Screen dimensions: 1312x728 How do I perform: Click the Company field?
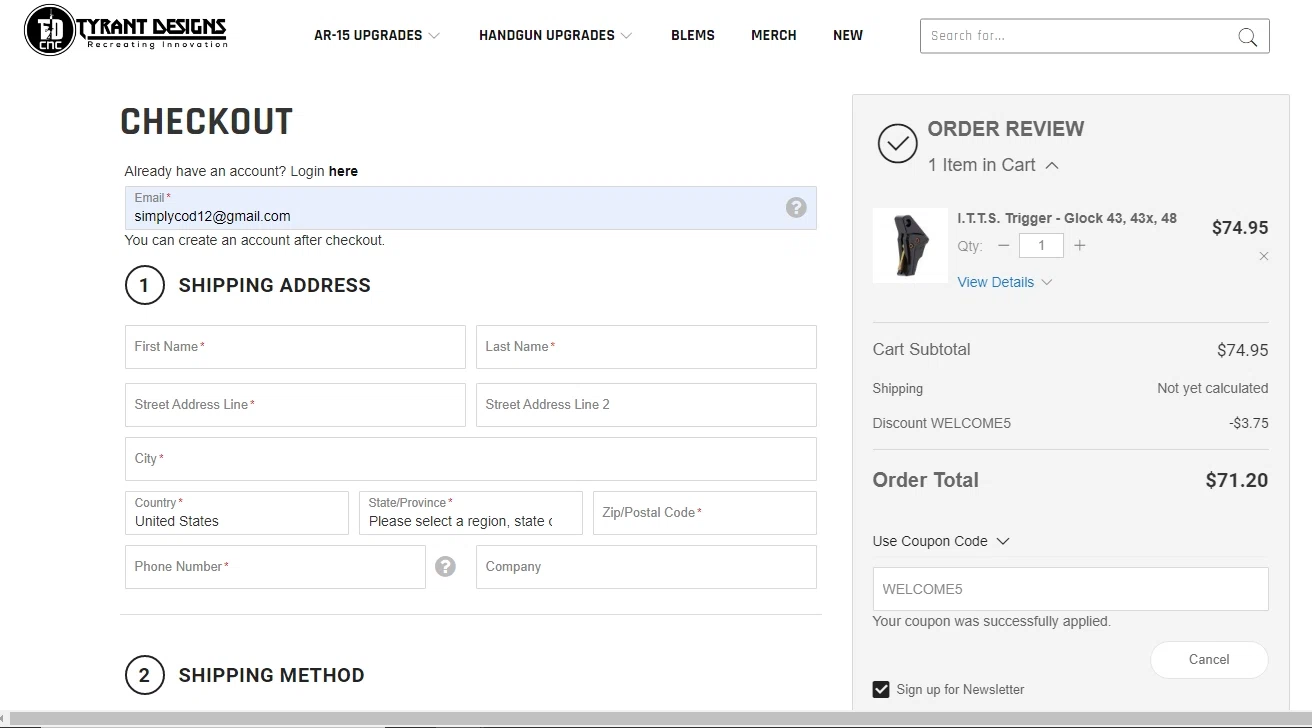(x=646, y=567)
